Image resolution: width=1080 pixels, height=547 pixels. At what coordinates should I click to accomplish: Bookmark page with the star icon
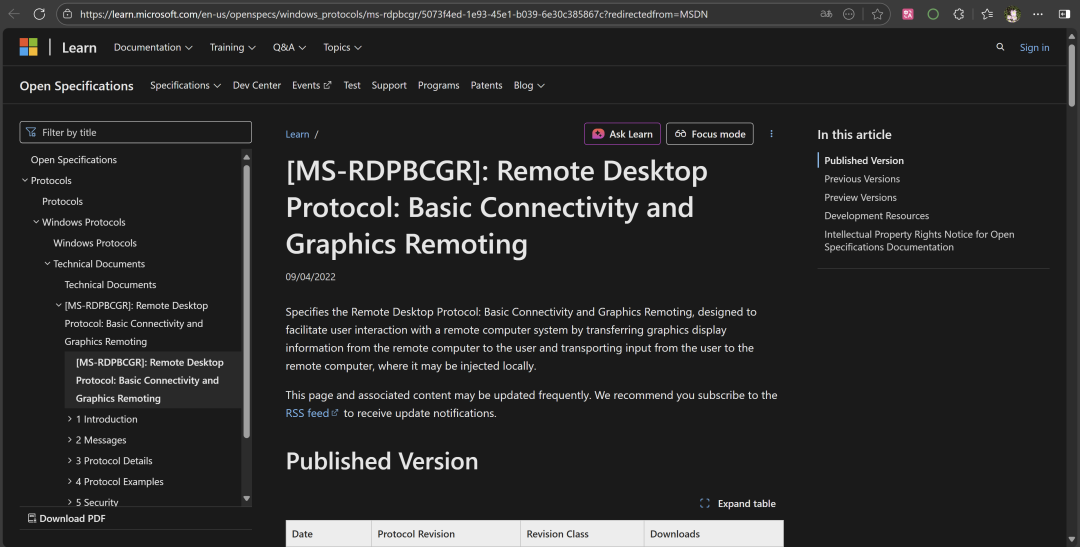pos(878,14)
